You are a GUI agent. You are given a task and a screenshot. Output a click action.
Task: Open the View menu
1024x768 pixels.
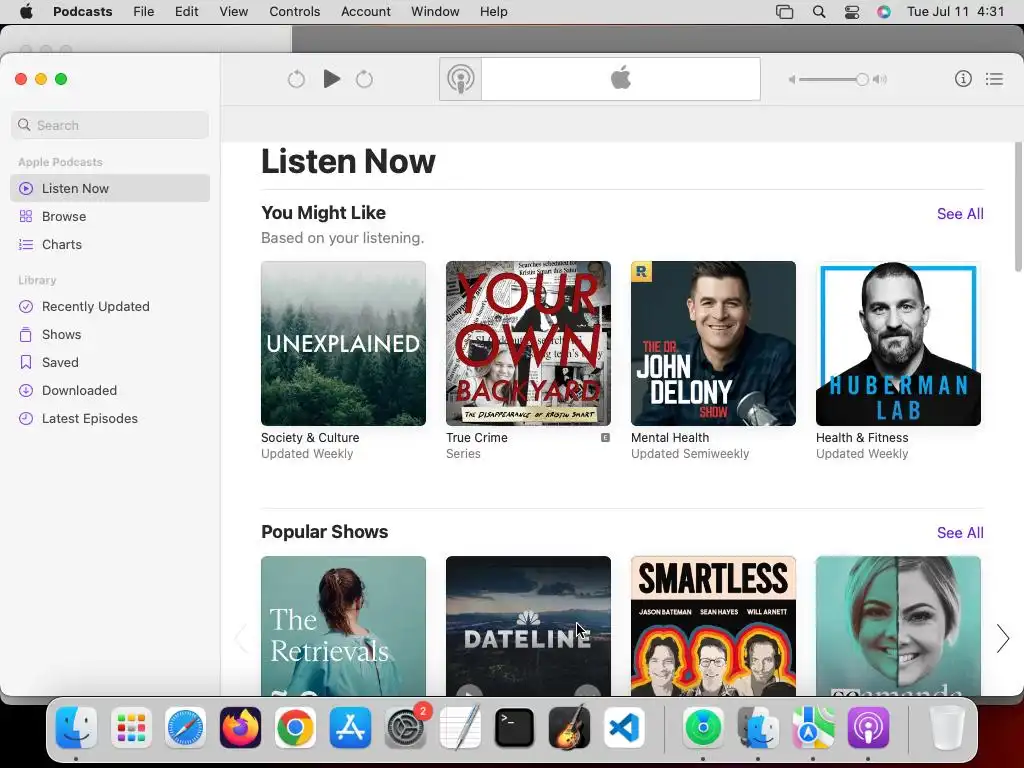pos(234,12)
